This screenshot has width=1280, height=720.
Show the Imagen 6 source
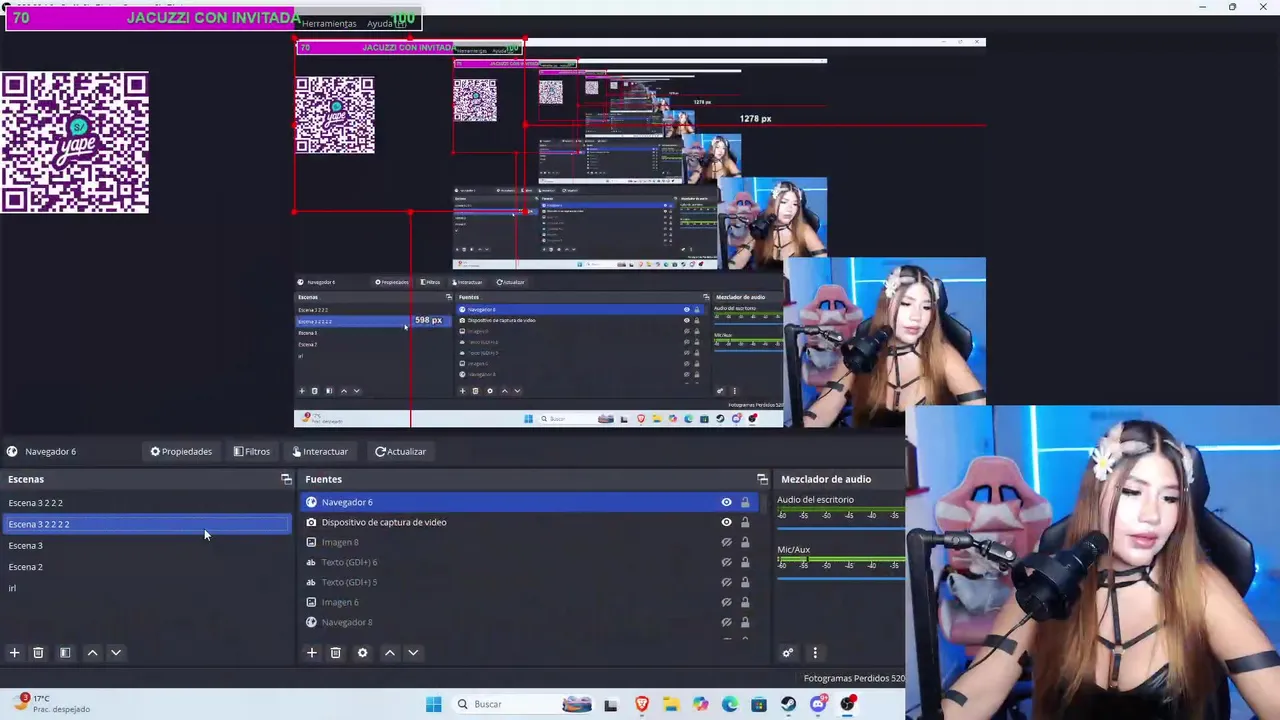(726, 602)
